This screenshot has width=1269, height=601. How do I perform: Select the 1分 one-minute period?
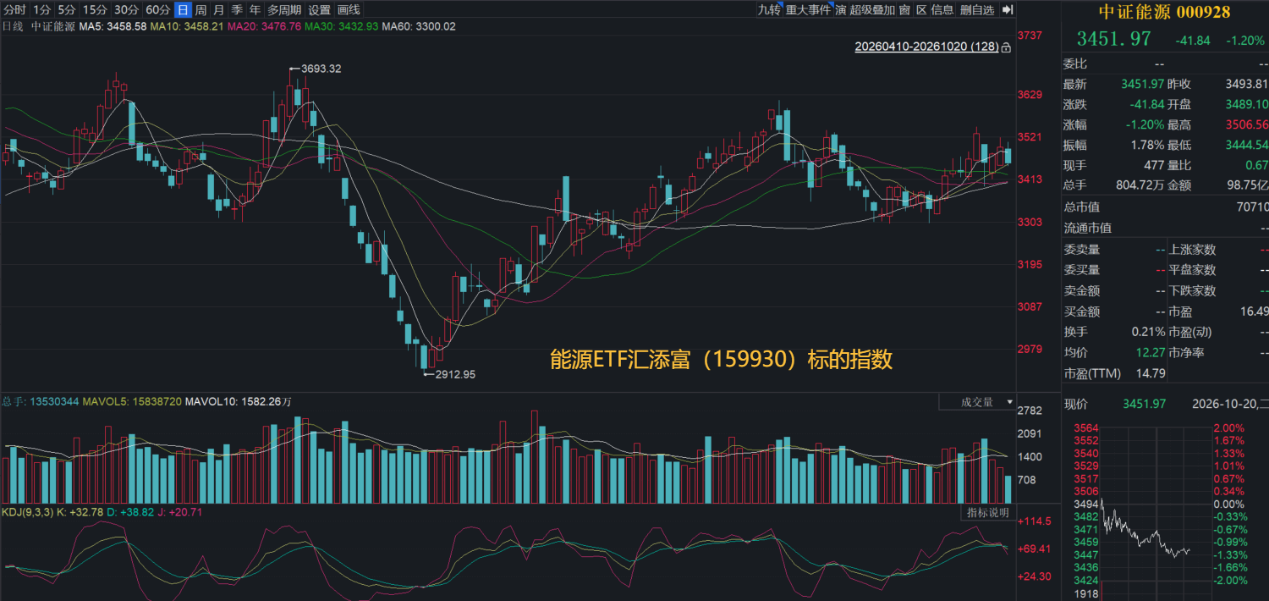(42, 10)
